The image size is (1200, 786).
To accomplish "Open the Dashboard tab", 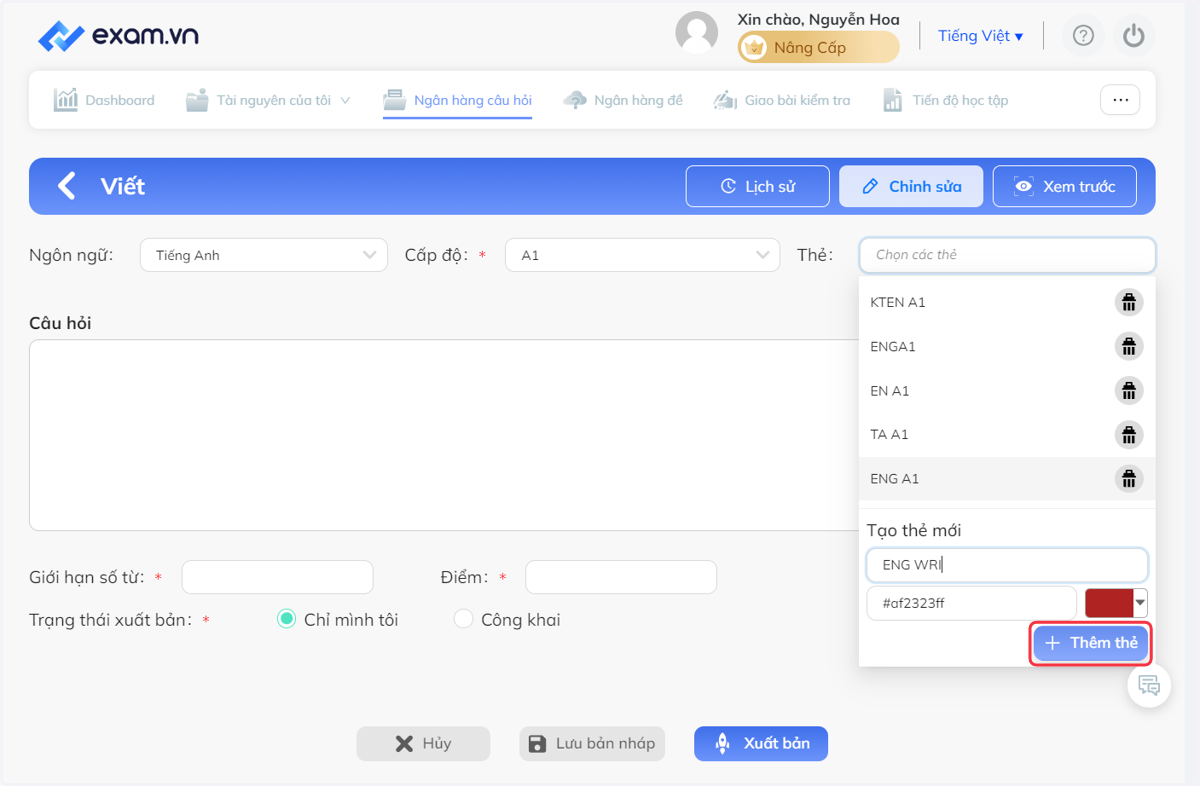I will coord(104,100).
